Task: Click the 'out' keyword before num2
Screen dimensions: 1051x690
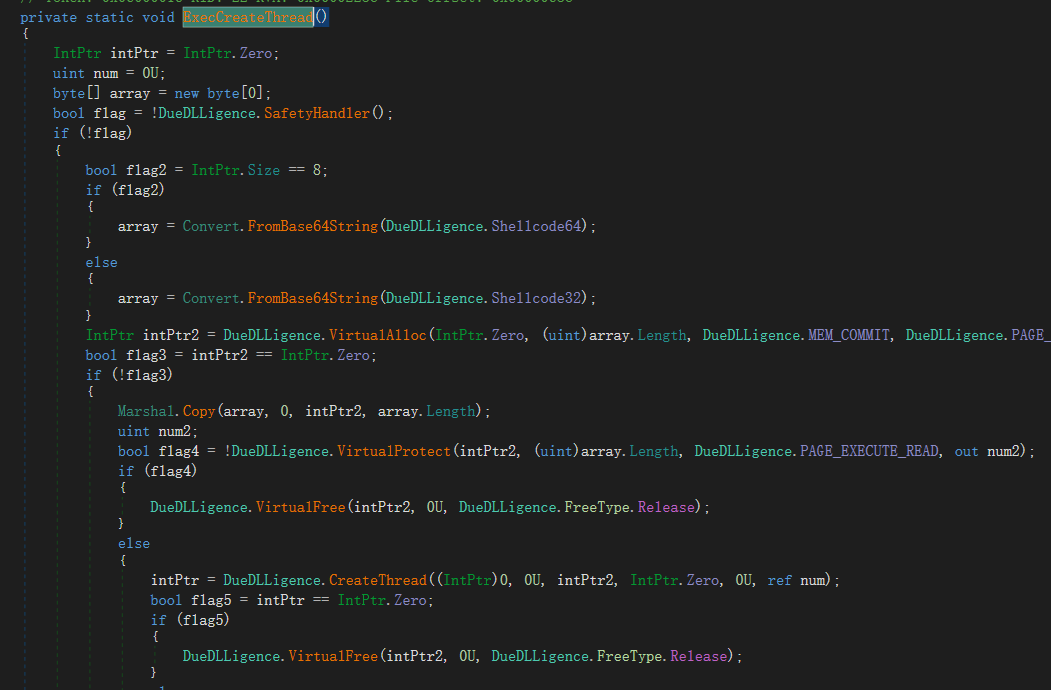Action: click(967, 451)
